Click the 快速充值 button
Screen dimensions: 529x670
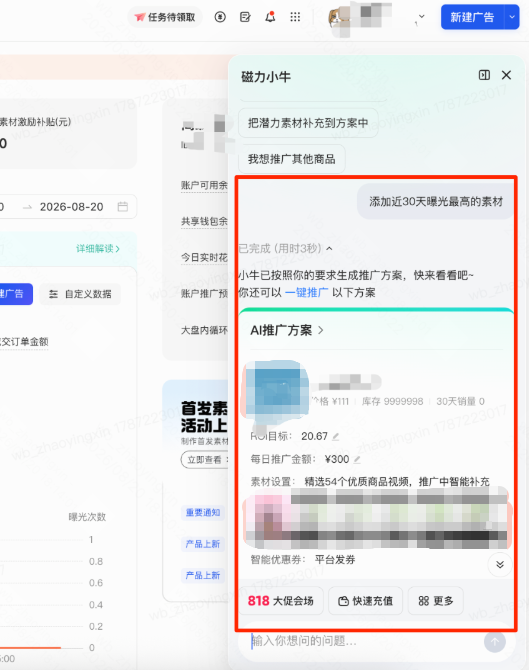pos(366,601)
